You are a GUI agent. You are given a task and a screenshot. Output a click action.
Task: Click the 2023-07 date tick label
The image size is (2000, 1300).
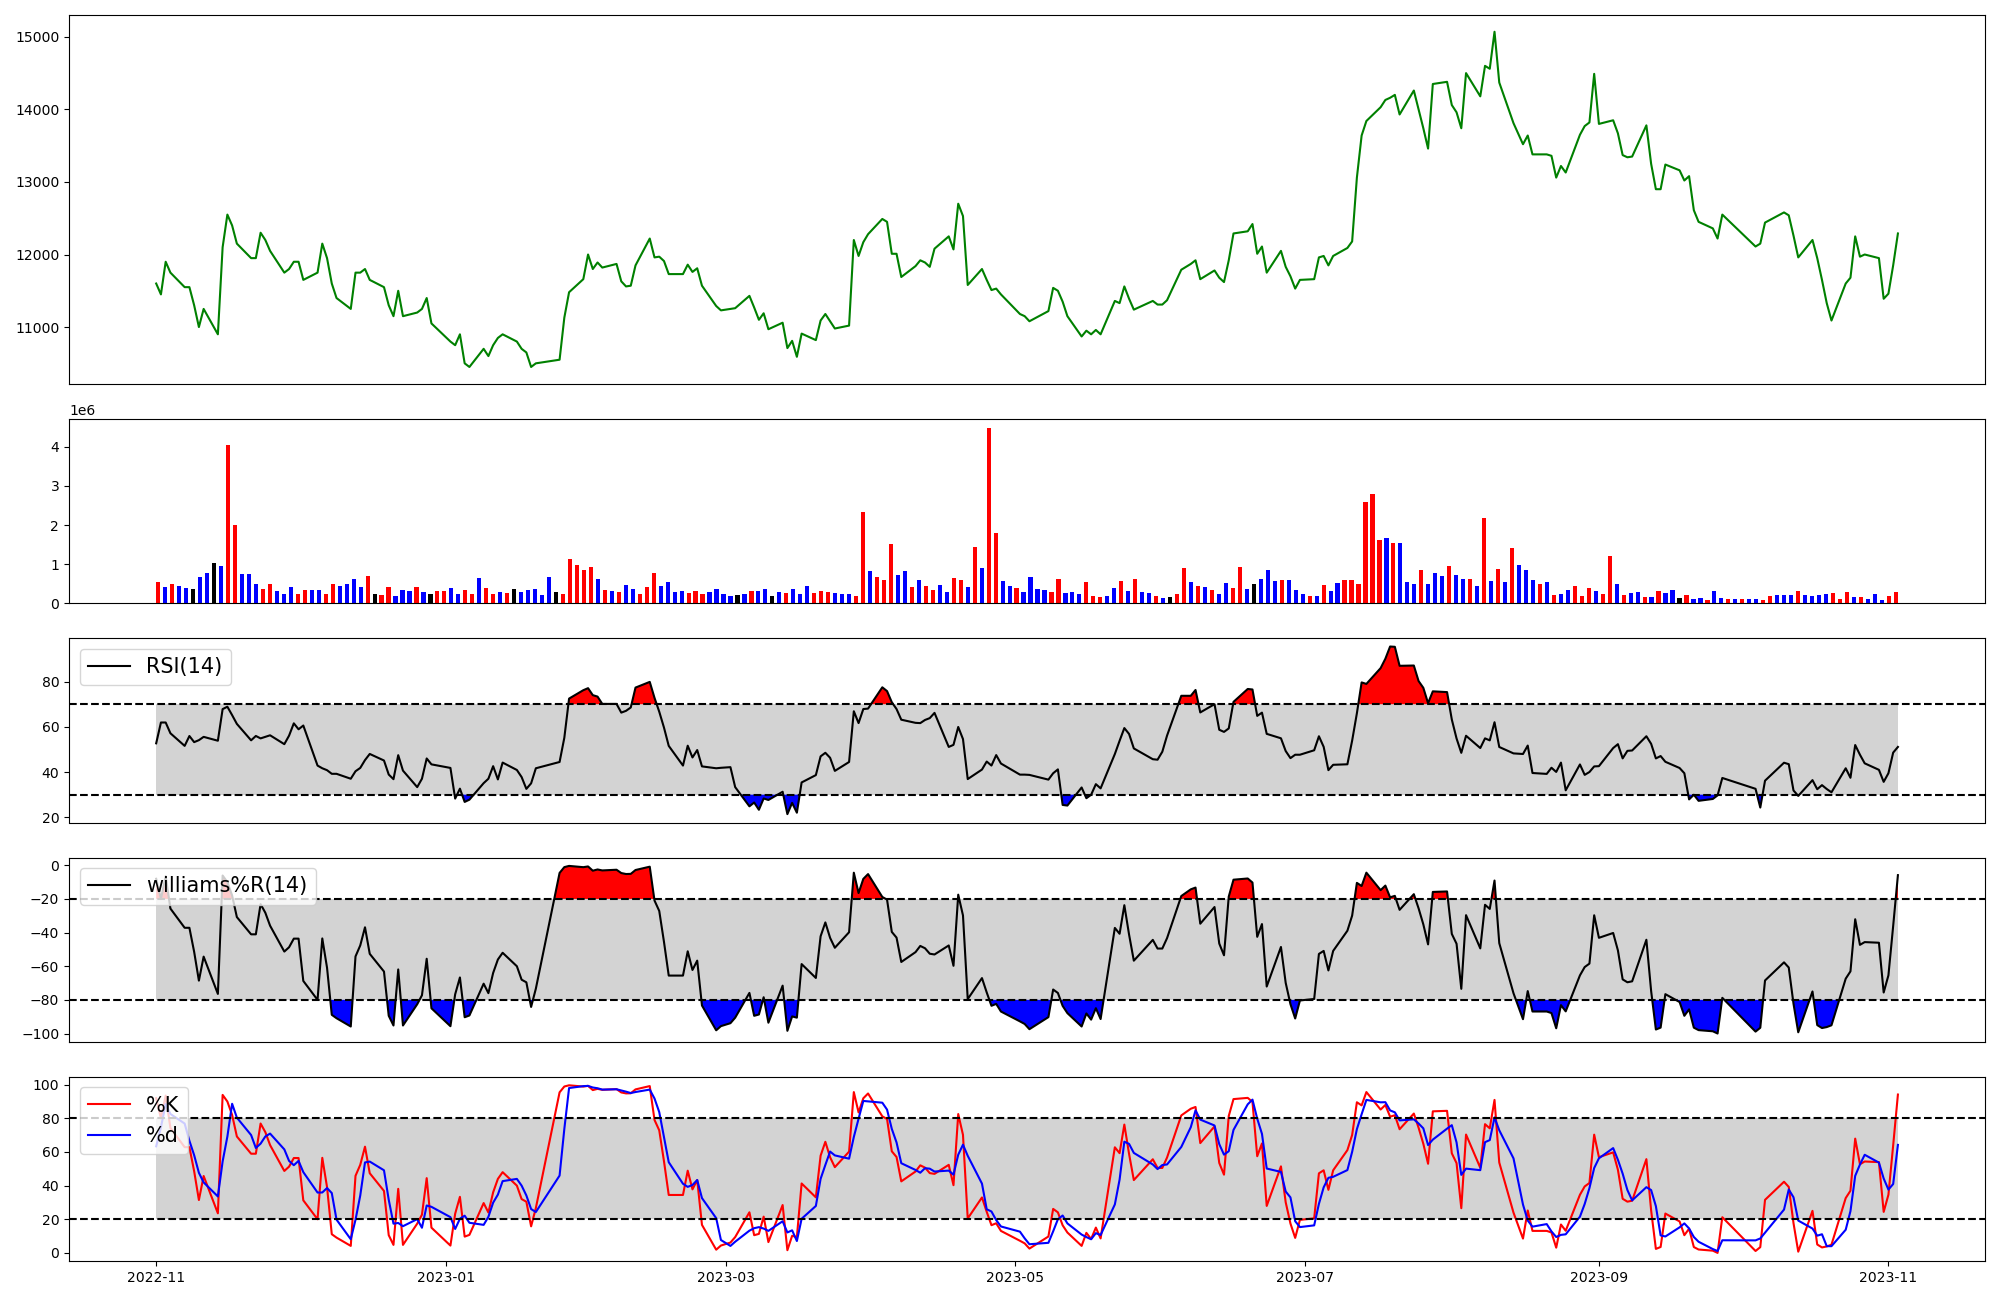1305,1277
